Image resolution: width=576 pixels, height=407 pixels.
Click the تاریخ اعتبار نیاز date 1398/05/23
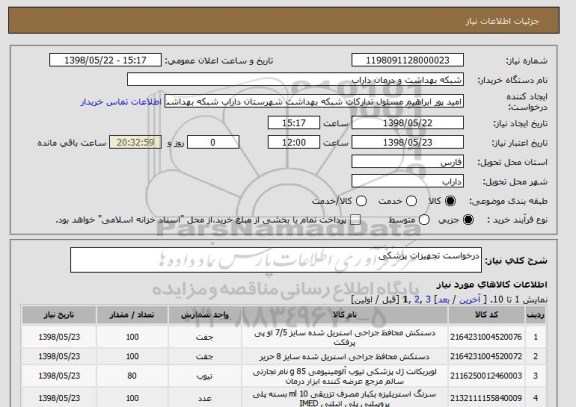click(407, 142)
